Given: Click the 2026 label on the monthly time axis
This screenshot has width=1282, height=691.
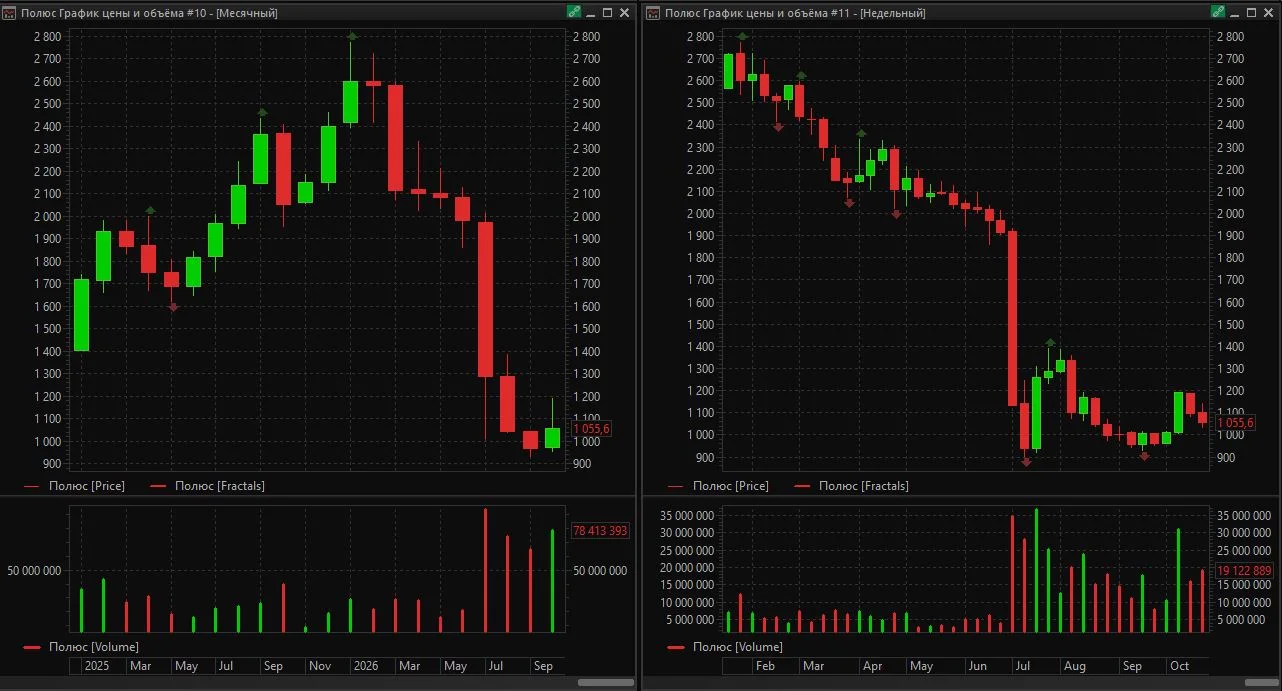Looking at the screenshot, I should [x=365, y=666].
